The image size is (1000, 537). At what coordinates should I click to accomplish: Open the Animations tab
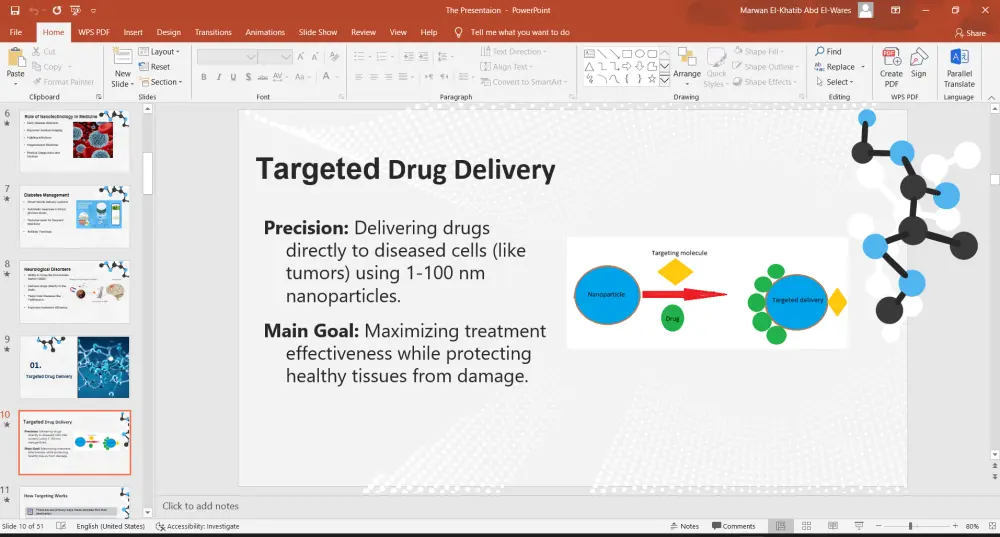(265, 32)
